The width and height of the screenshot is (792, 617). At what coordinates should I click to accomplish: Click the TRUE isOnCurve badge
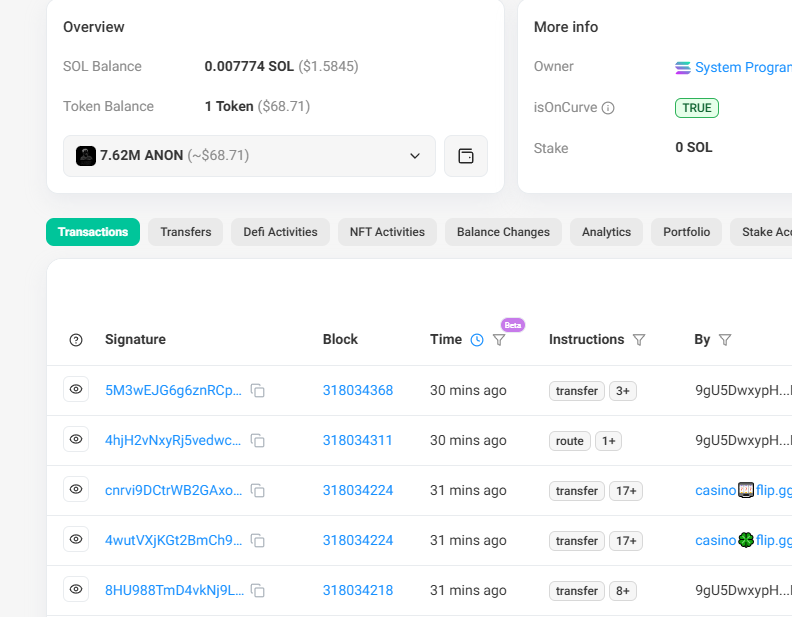(x=697, y=108)
